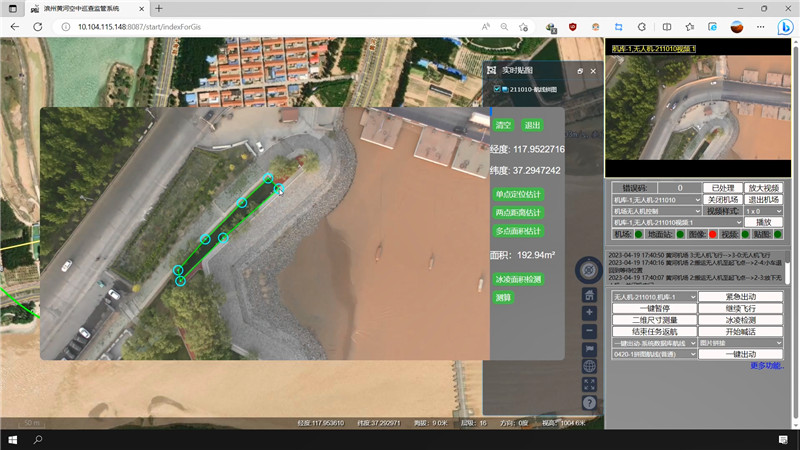Click the 退出机场 button
This screenshot has height=450, width=800.
pos(763,200)
